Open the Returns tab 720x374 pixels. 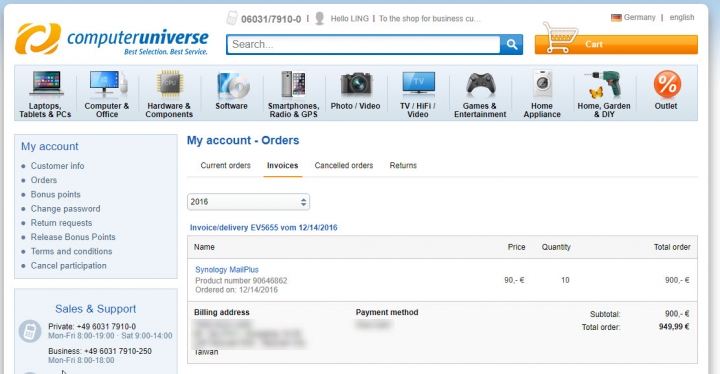(x=403, y=165)
